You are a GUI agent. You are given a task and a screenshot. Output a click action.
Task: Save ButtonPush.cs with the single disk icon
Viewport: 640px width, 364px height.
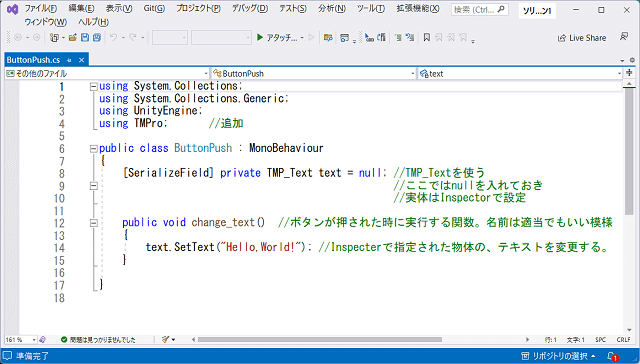85,38
